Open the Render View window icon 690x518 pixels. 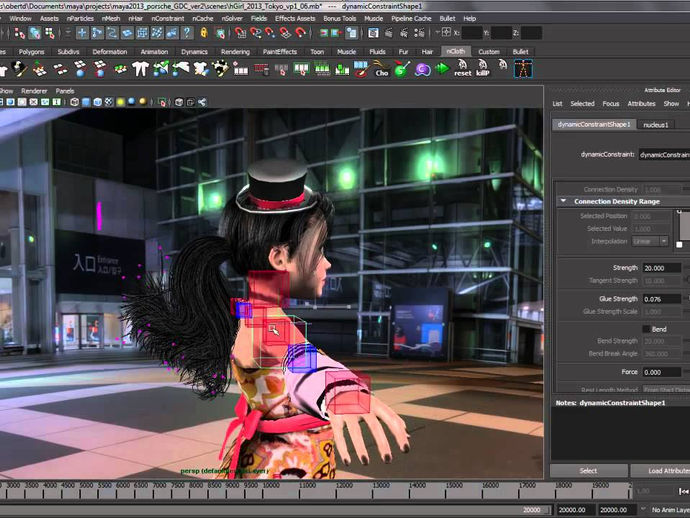click(x=373, y=33)
